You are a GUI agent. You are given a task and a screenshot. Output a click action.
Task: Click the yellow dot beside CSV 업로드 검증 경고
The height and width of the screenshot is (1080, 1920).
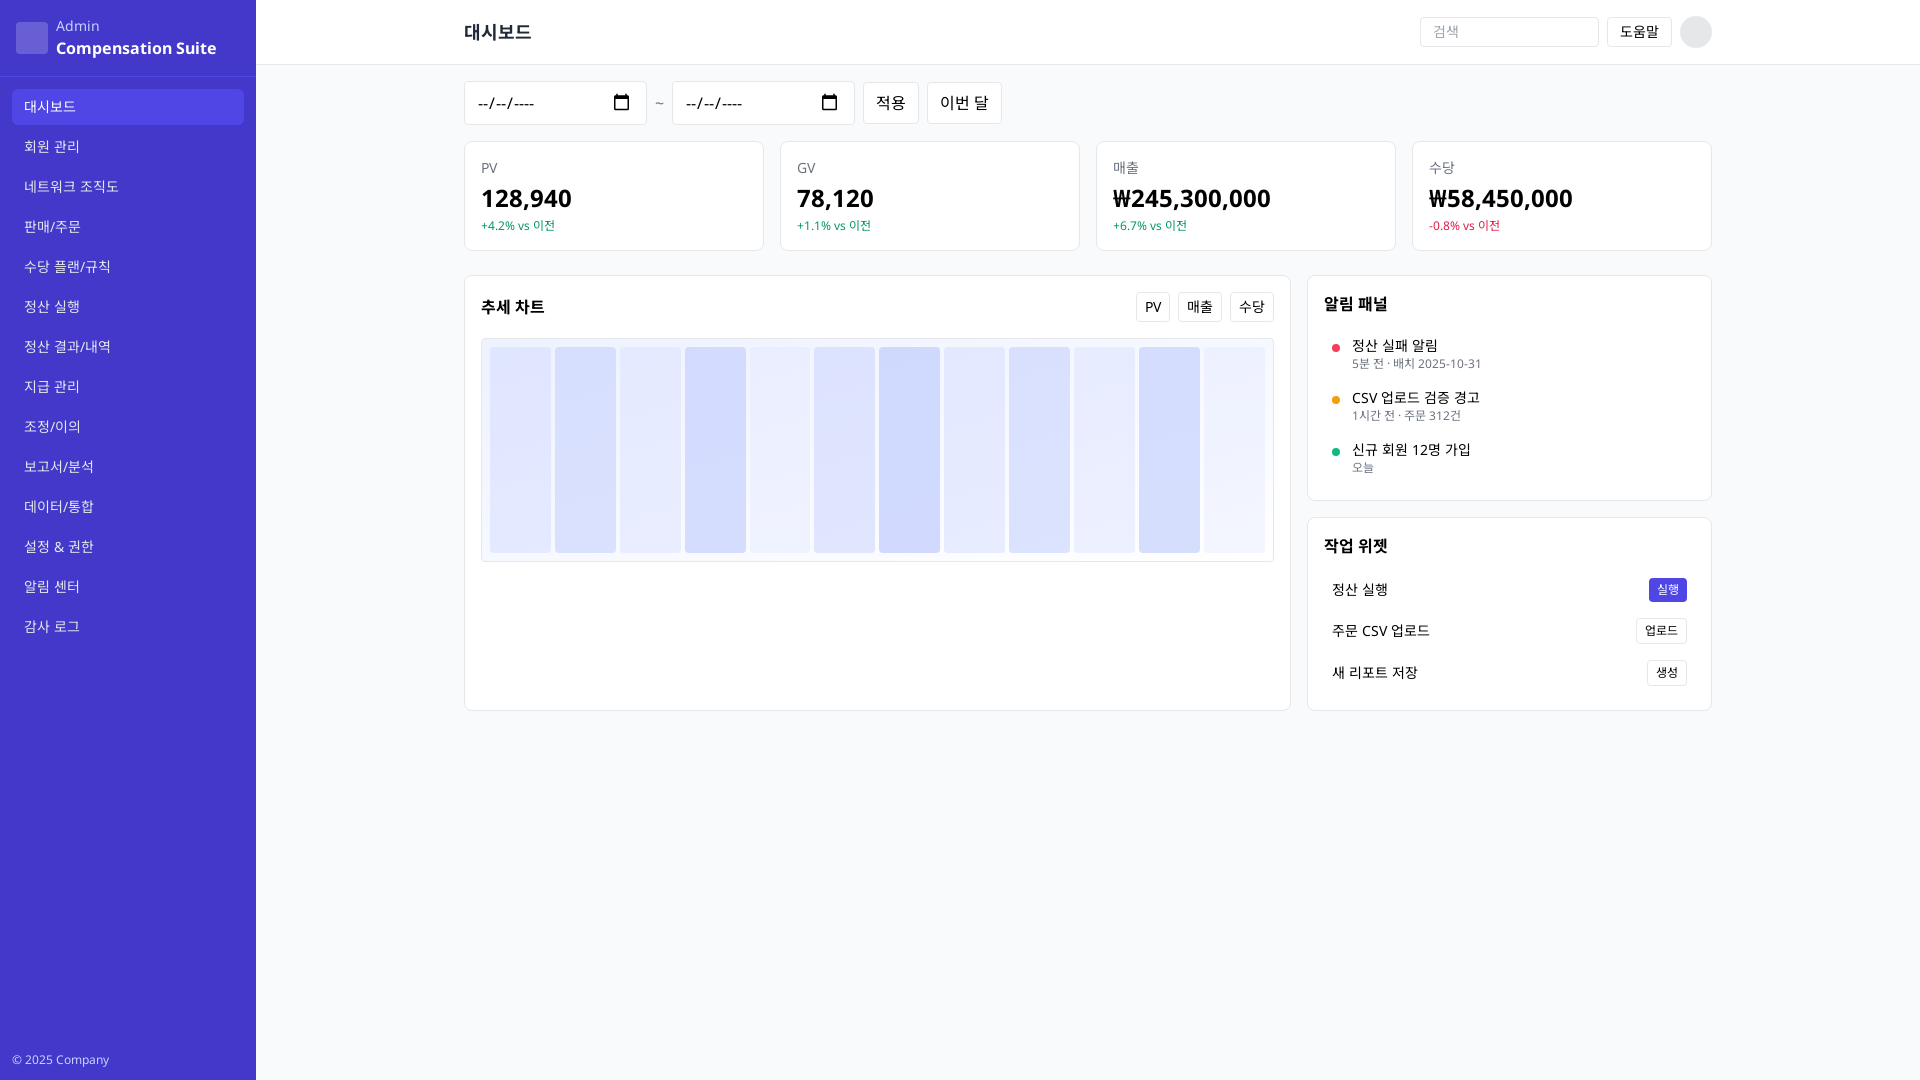(1335, 399)
